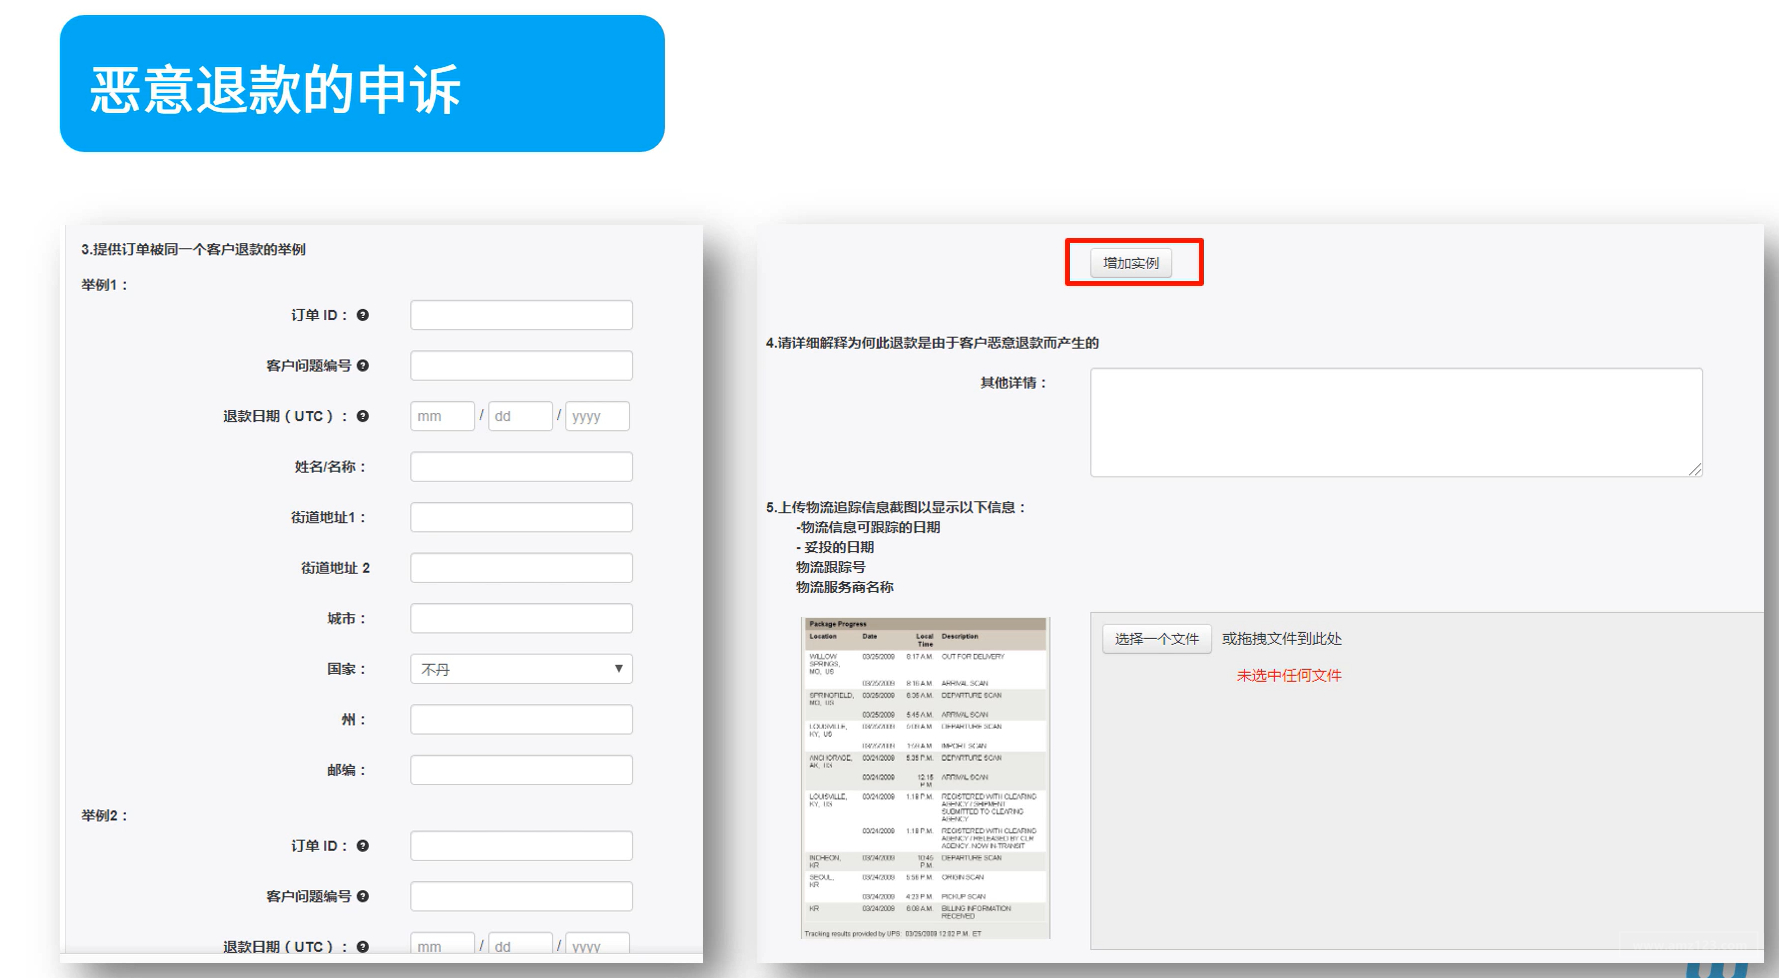The width and height of the screenshot is (1779, 978).
Task: Click the heading 3.提供订单被同一个客户退款的举例
Action: [193, 249]
